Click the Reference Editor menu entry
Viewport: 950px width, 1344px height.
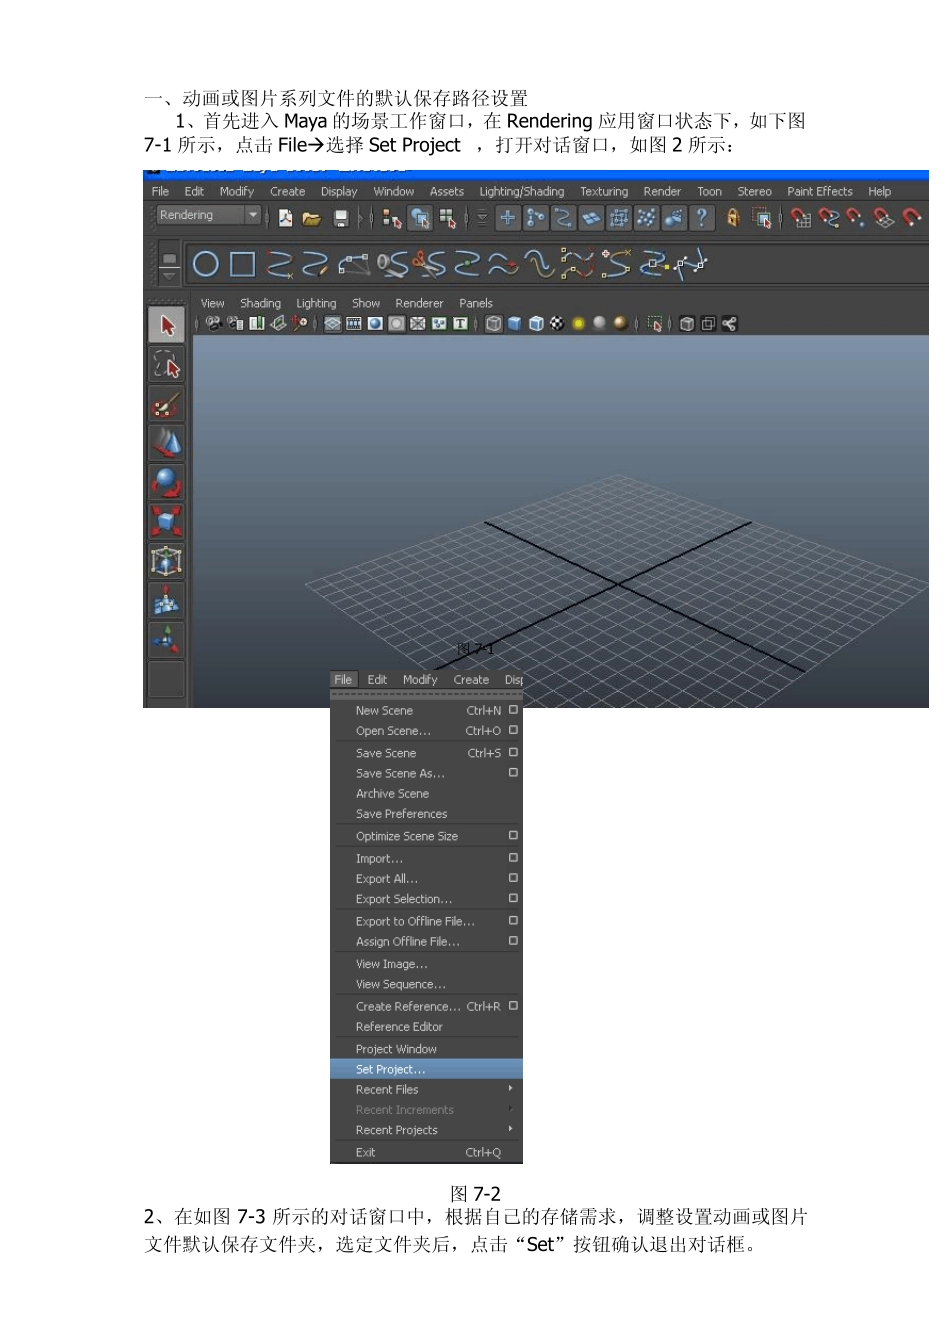click(x=426, y=1027)
